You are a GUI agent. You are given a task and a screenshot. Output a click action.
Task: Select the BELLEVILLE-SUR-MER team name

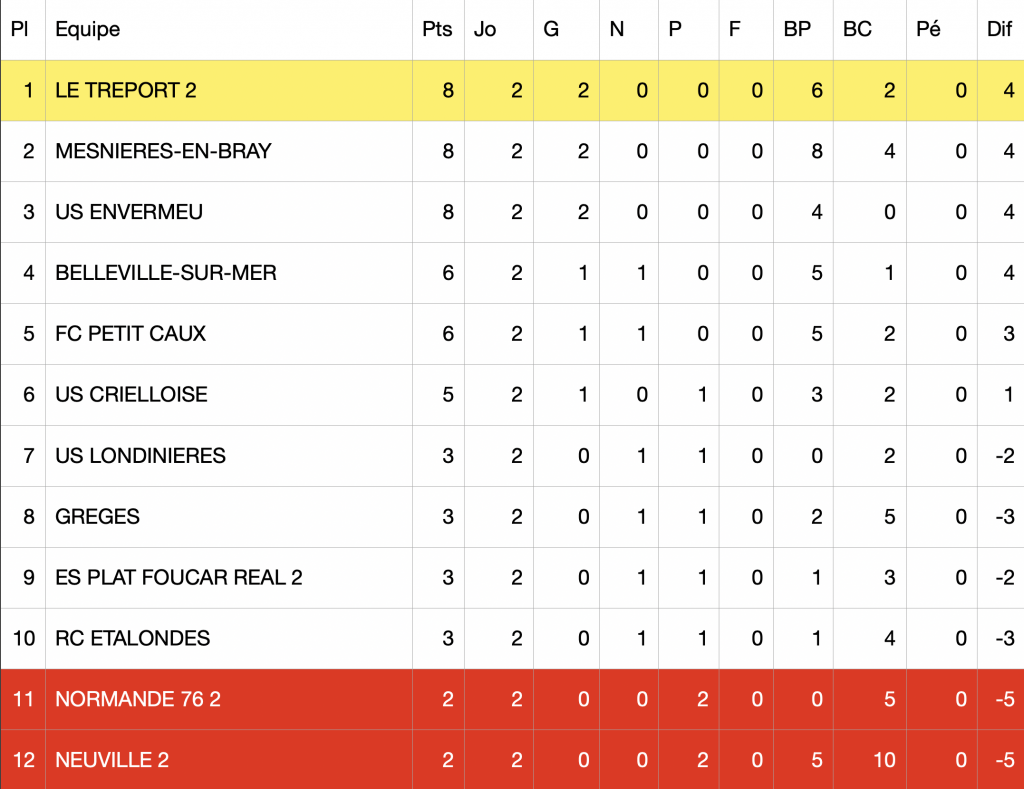pyautogui.click(x=166, y=273)
